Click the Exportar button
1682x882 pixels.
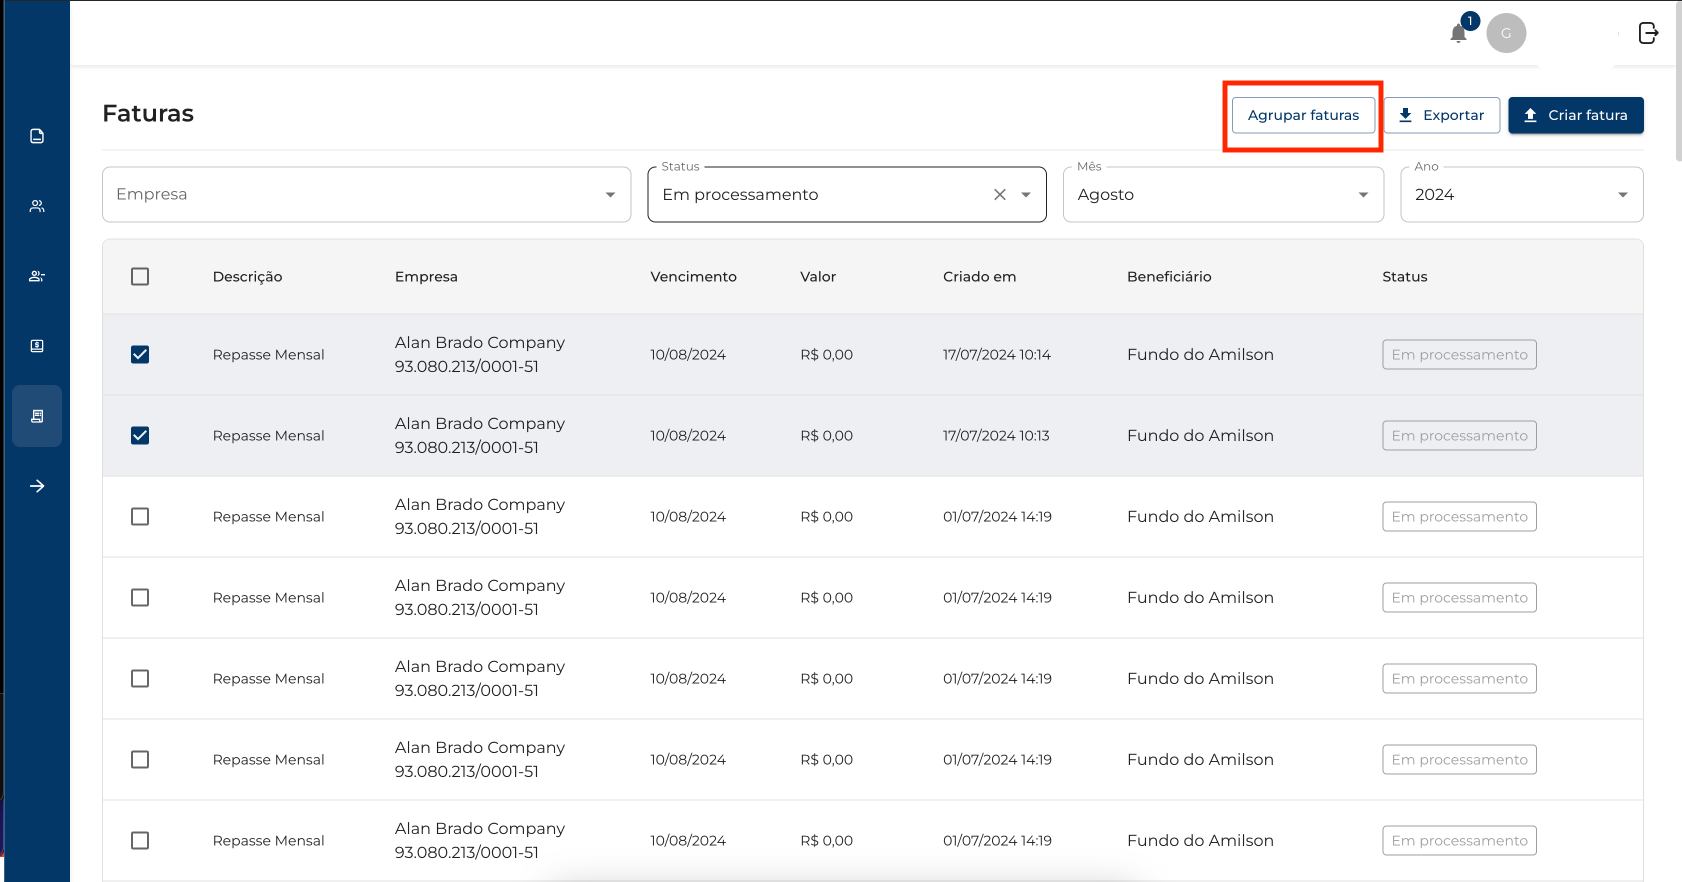coord(1441,115)
